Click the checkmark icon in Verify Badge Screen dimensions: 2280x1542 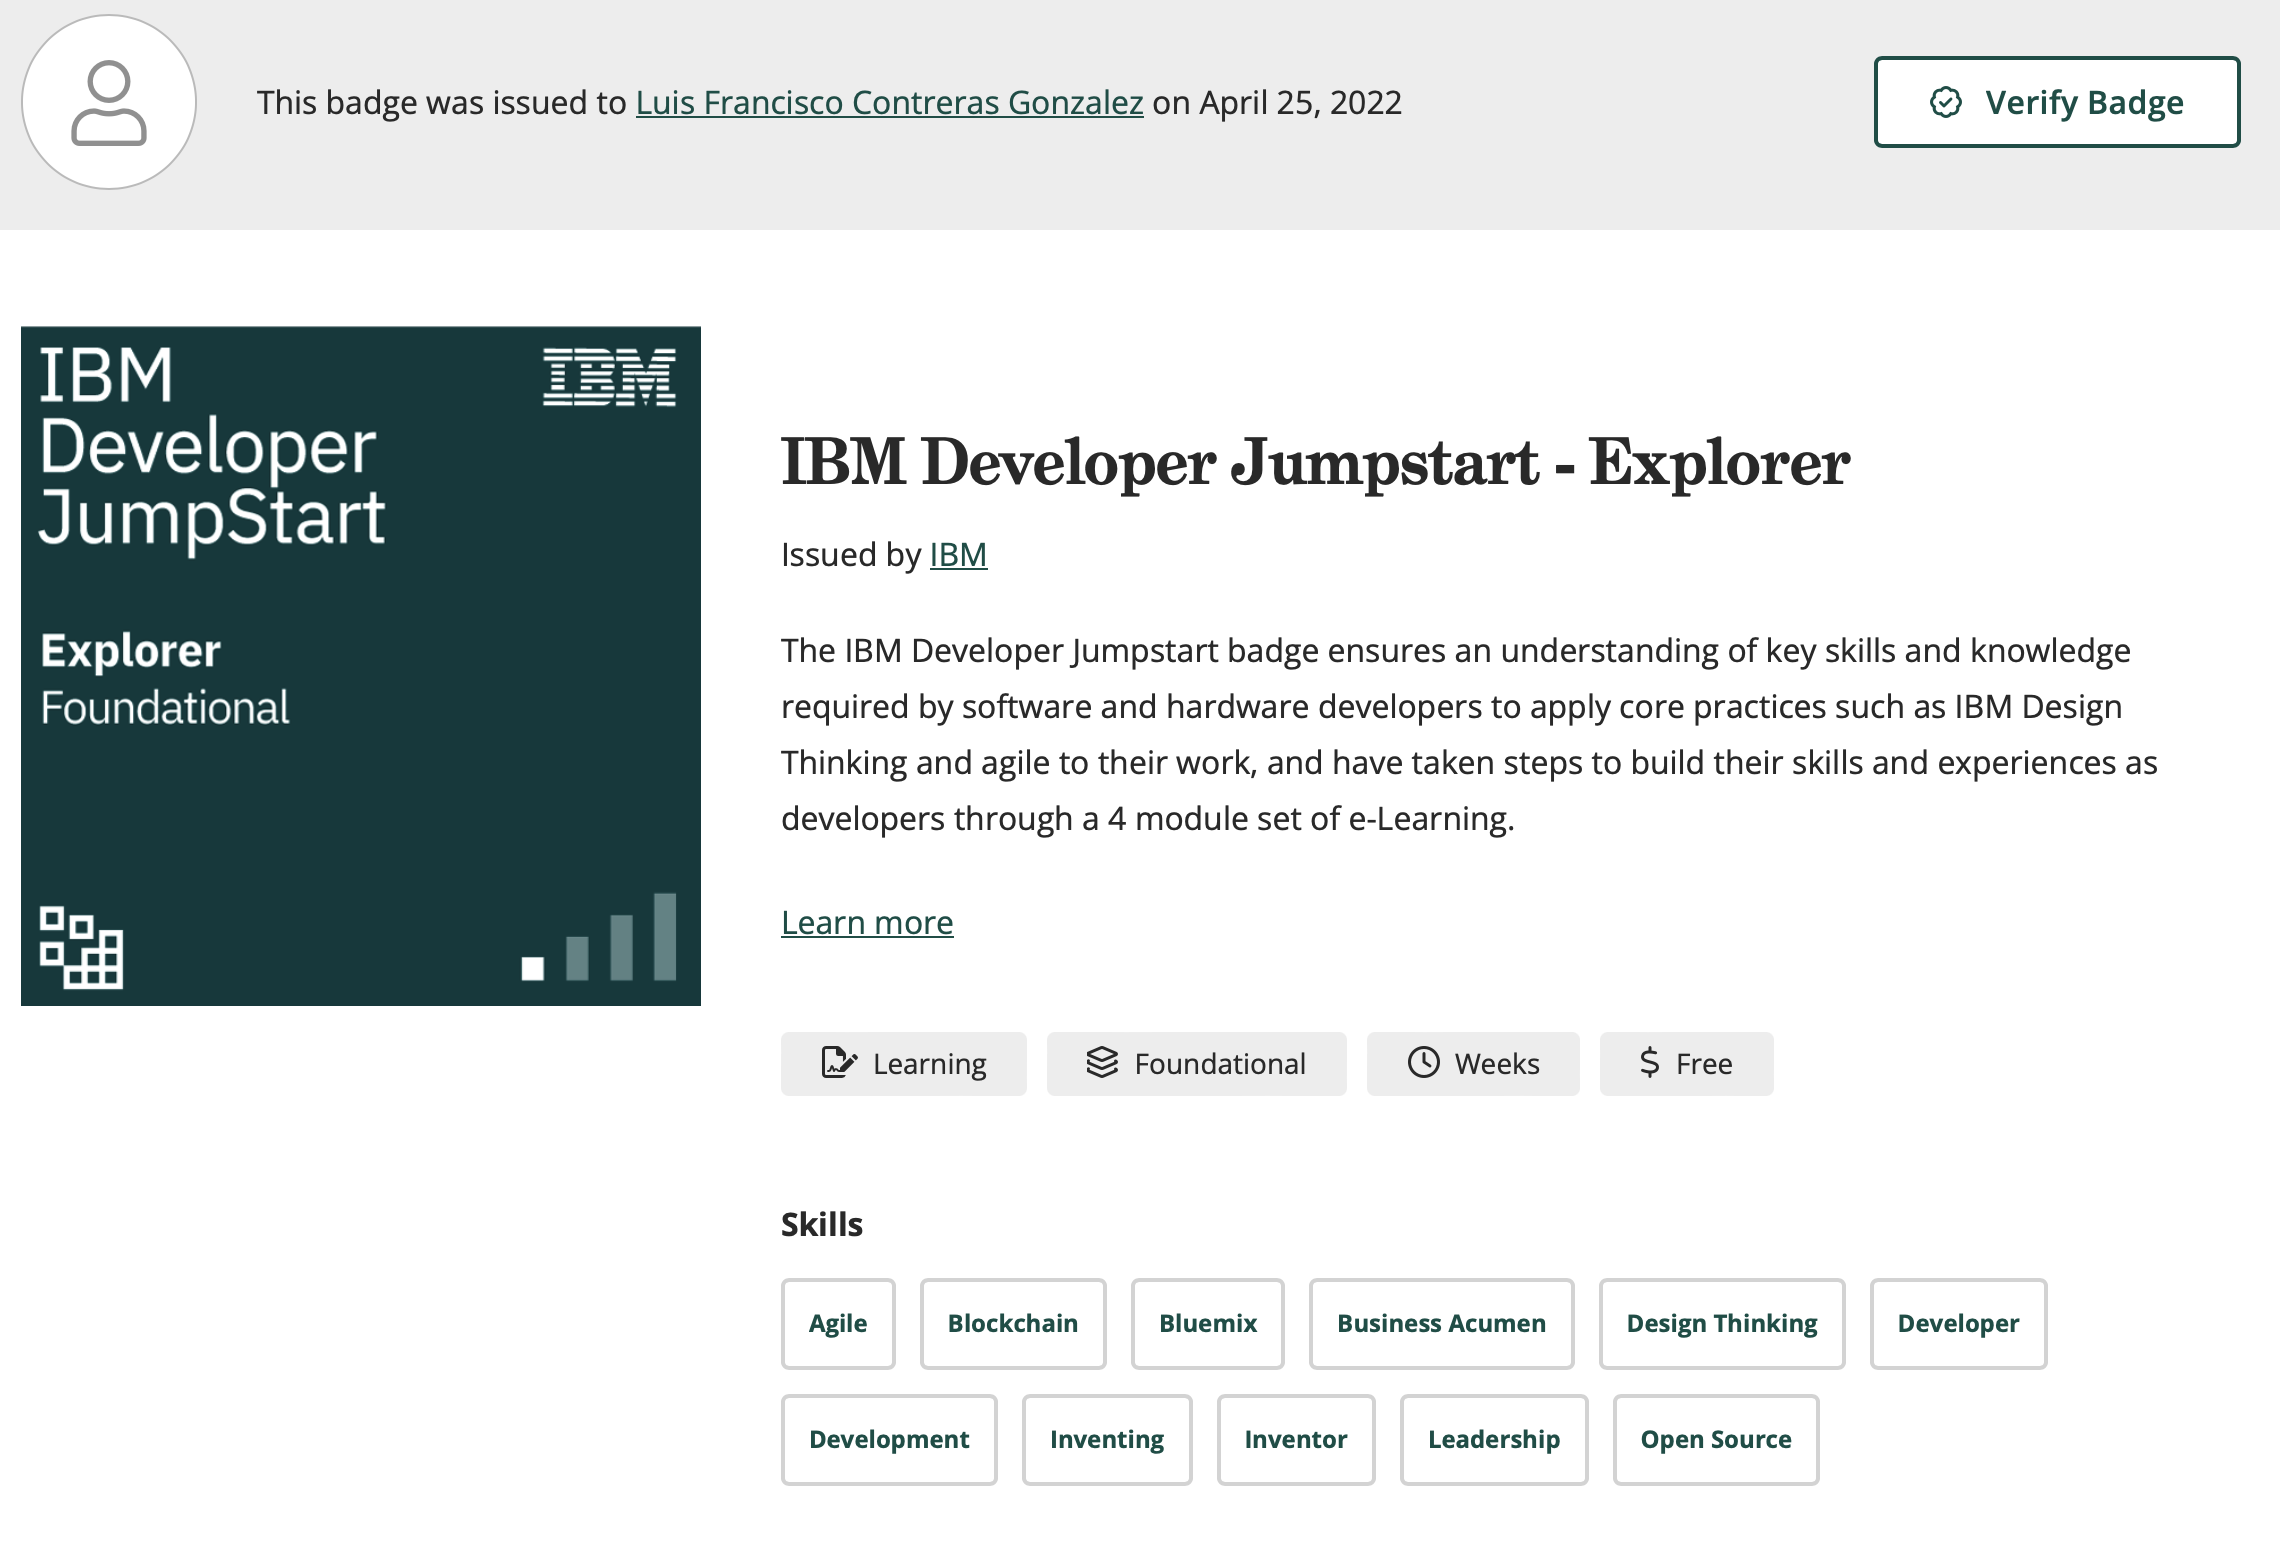[x=1945, y=102]
